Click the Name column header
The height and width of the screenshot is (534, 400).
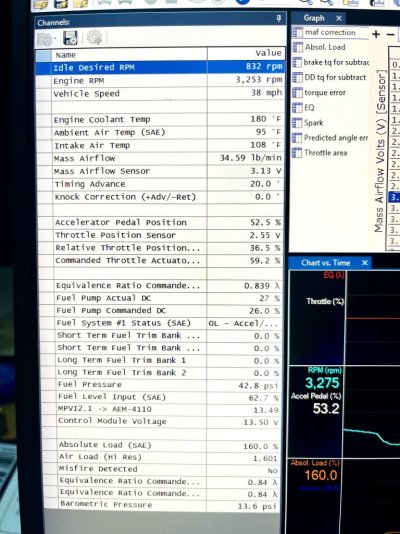point(129,55)
